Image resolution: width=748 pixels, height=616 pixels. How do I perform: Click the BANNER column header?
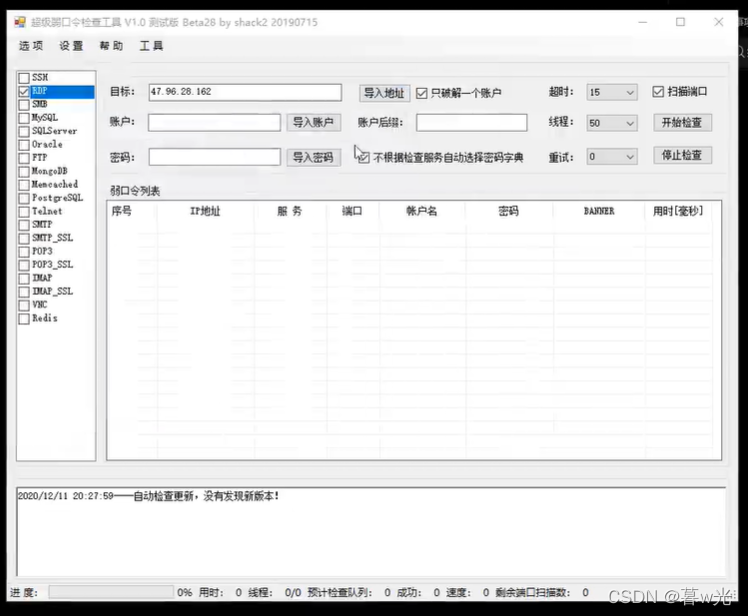(599, 211)
